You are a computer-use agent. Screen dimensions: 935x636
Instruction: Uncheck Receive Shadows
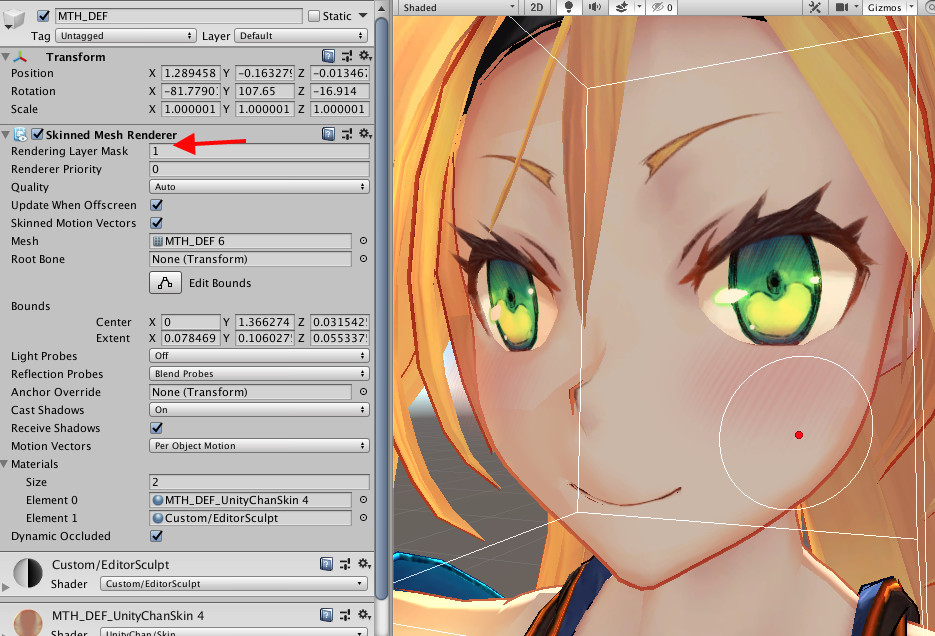pos(156,428)
